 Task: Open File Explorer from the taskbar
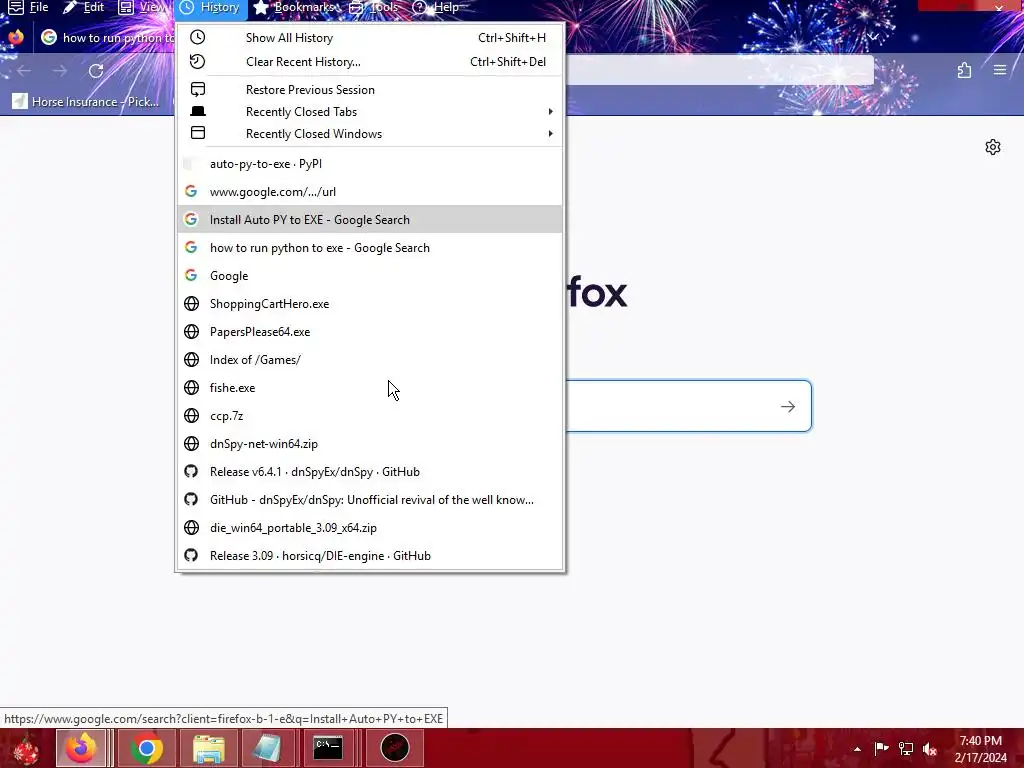pyautogui.click(x=208, y=748)
